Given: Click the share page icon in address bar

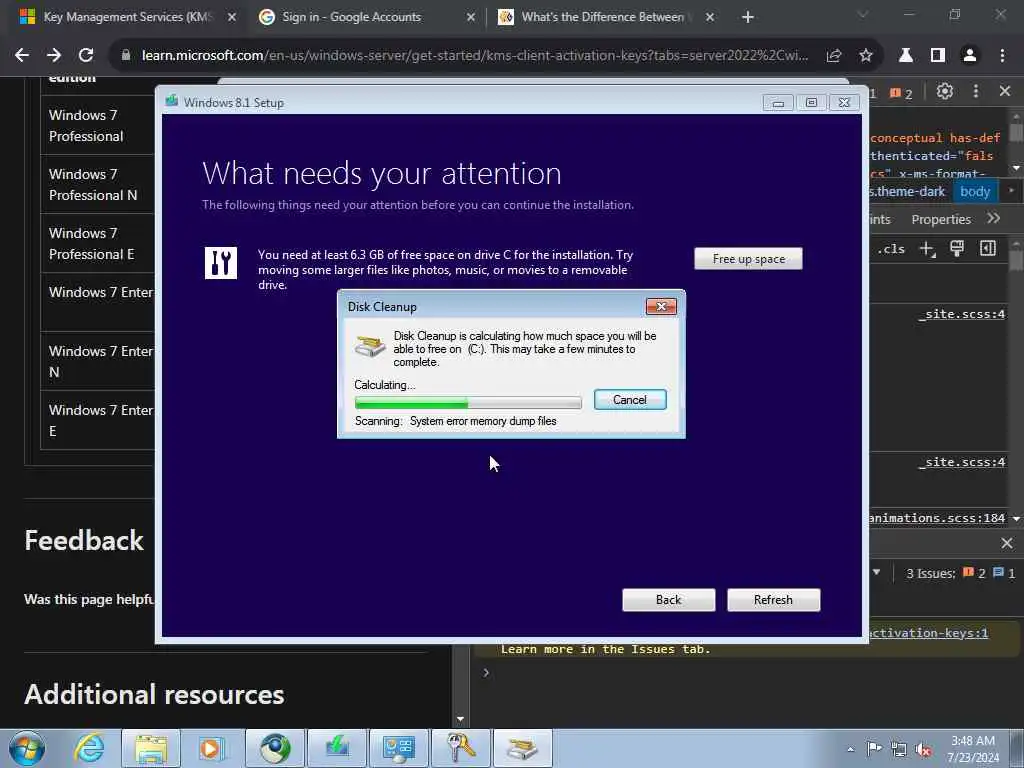Looking at the screenshot, I should click(833, 56).
